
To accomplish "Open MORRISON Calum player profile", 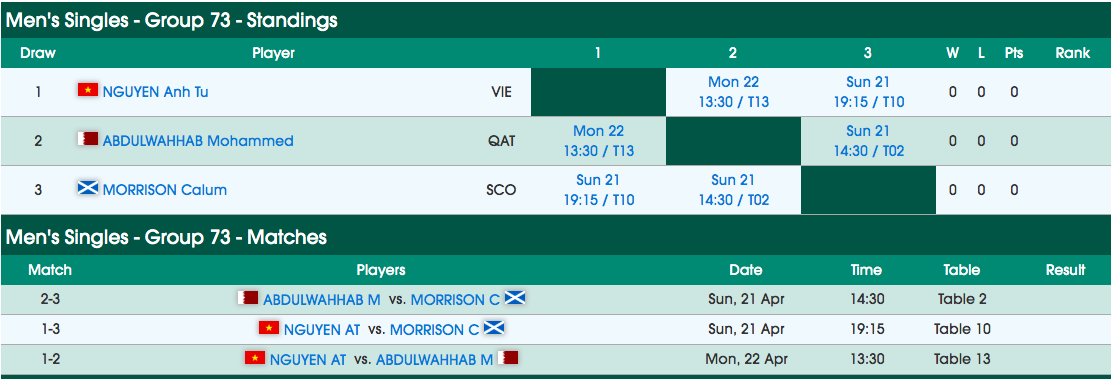I will point(165,189).
